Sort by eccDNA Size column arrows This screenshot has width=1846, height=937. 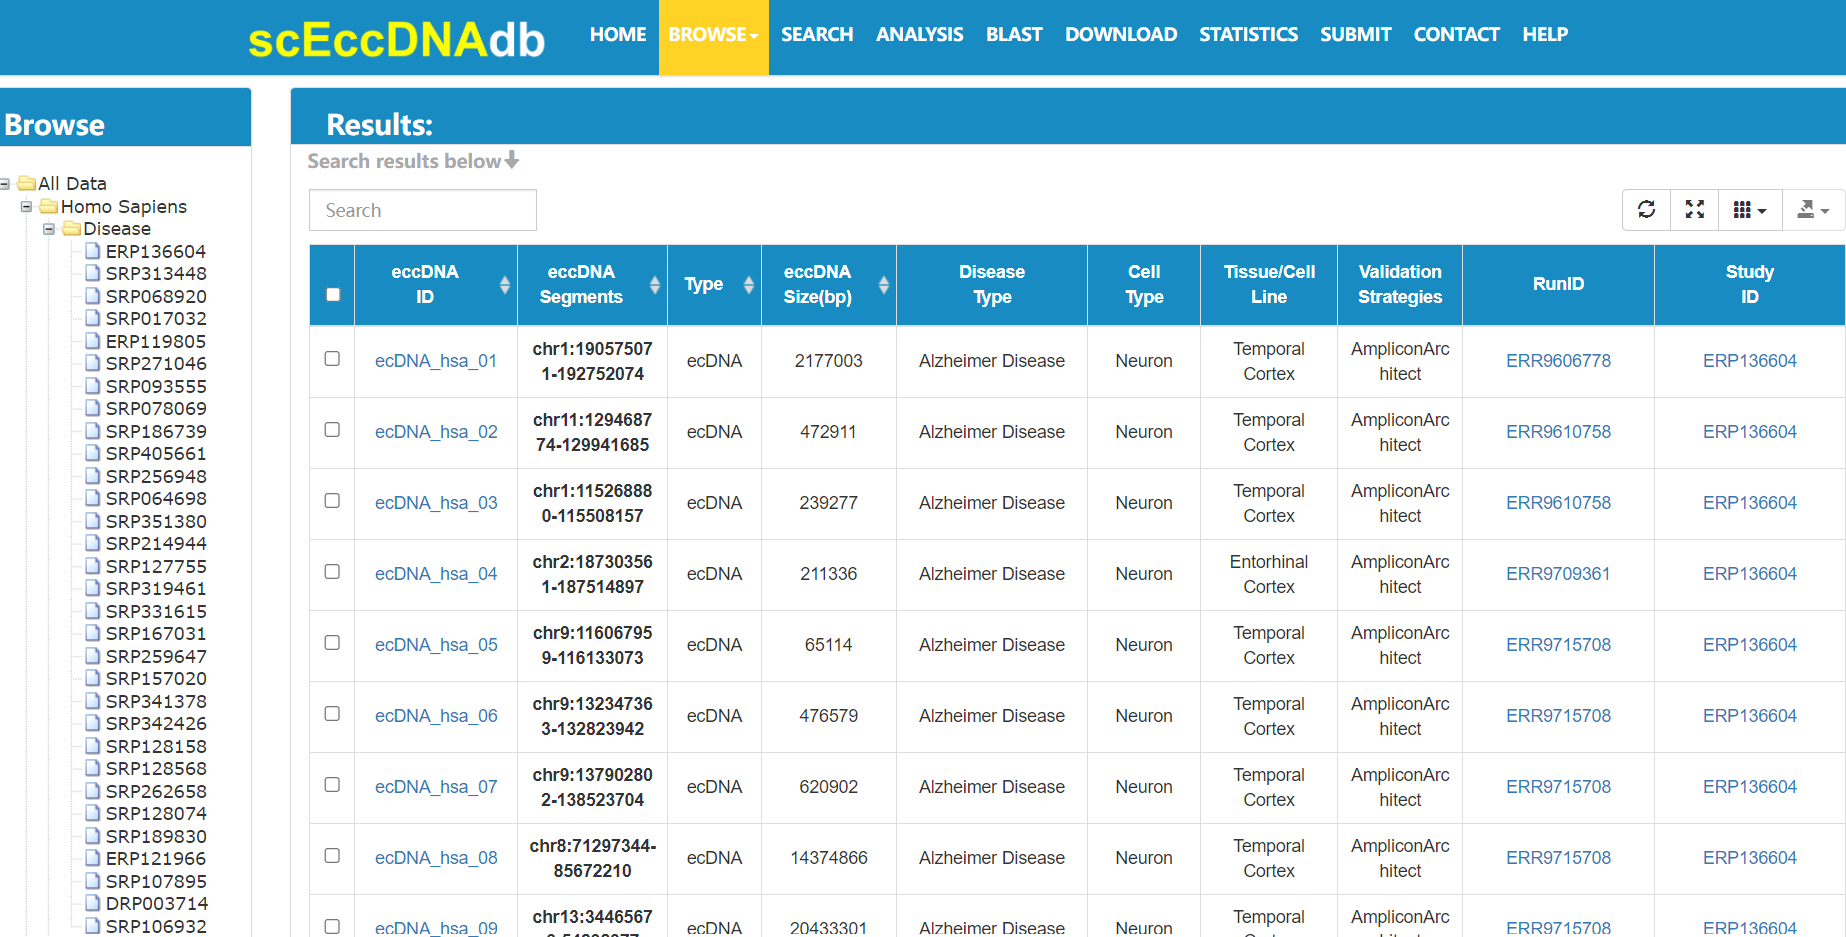883,285
